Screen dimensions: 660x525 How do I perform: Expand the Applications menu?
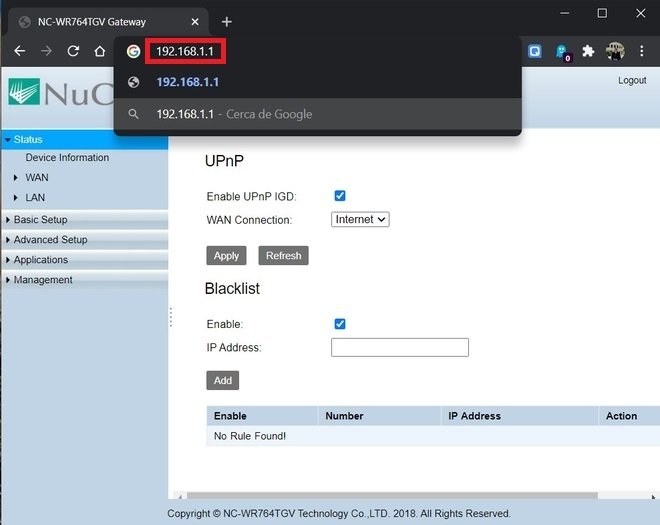(84, 260)
